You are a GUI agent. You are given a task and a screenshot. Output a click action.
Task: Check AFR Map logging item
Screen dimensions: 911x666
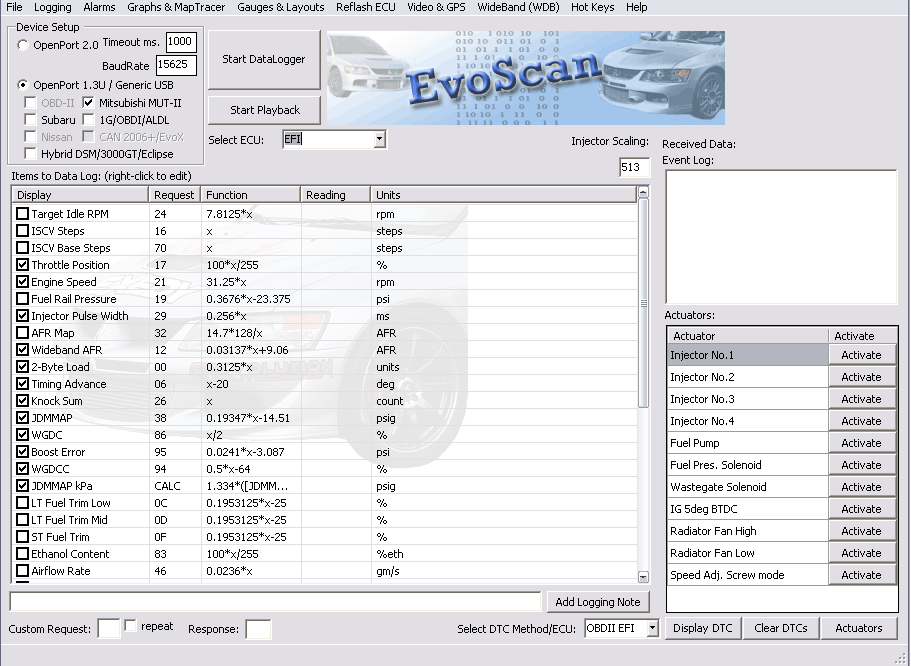pos(23,333)
